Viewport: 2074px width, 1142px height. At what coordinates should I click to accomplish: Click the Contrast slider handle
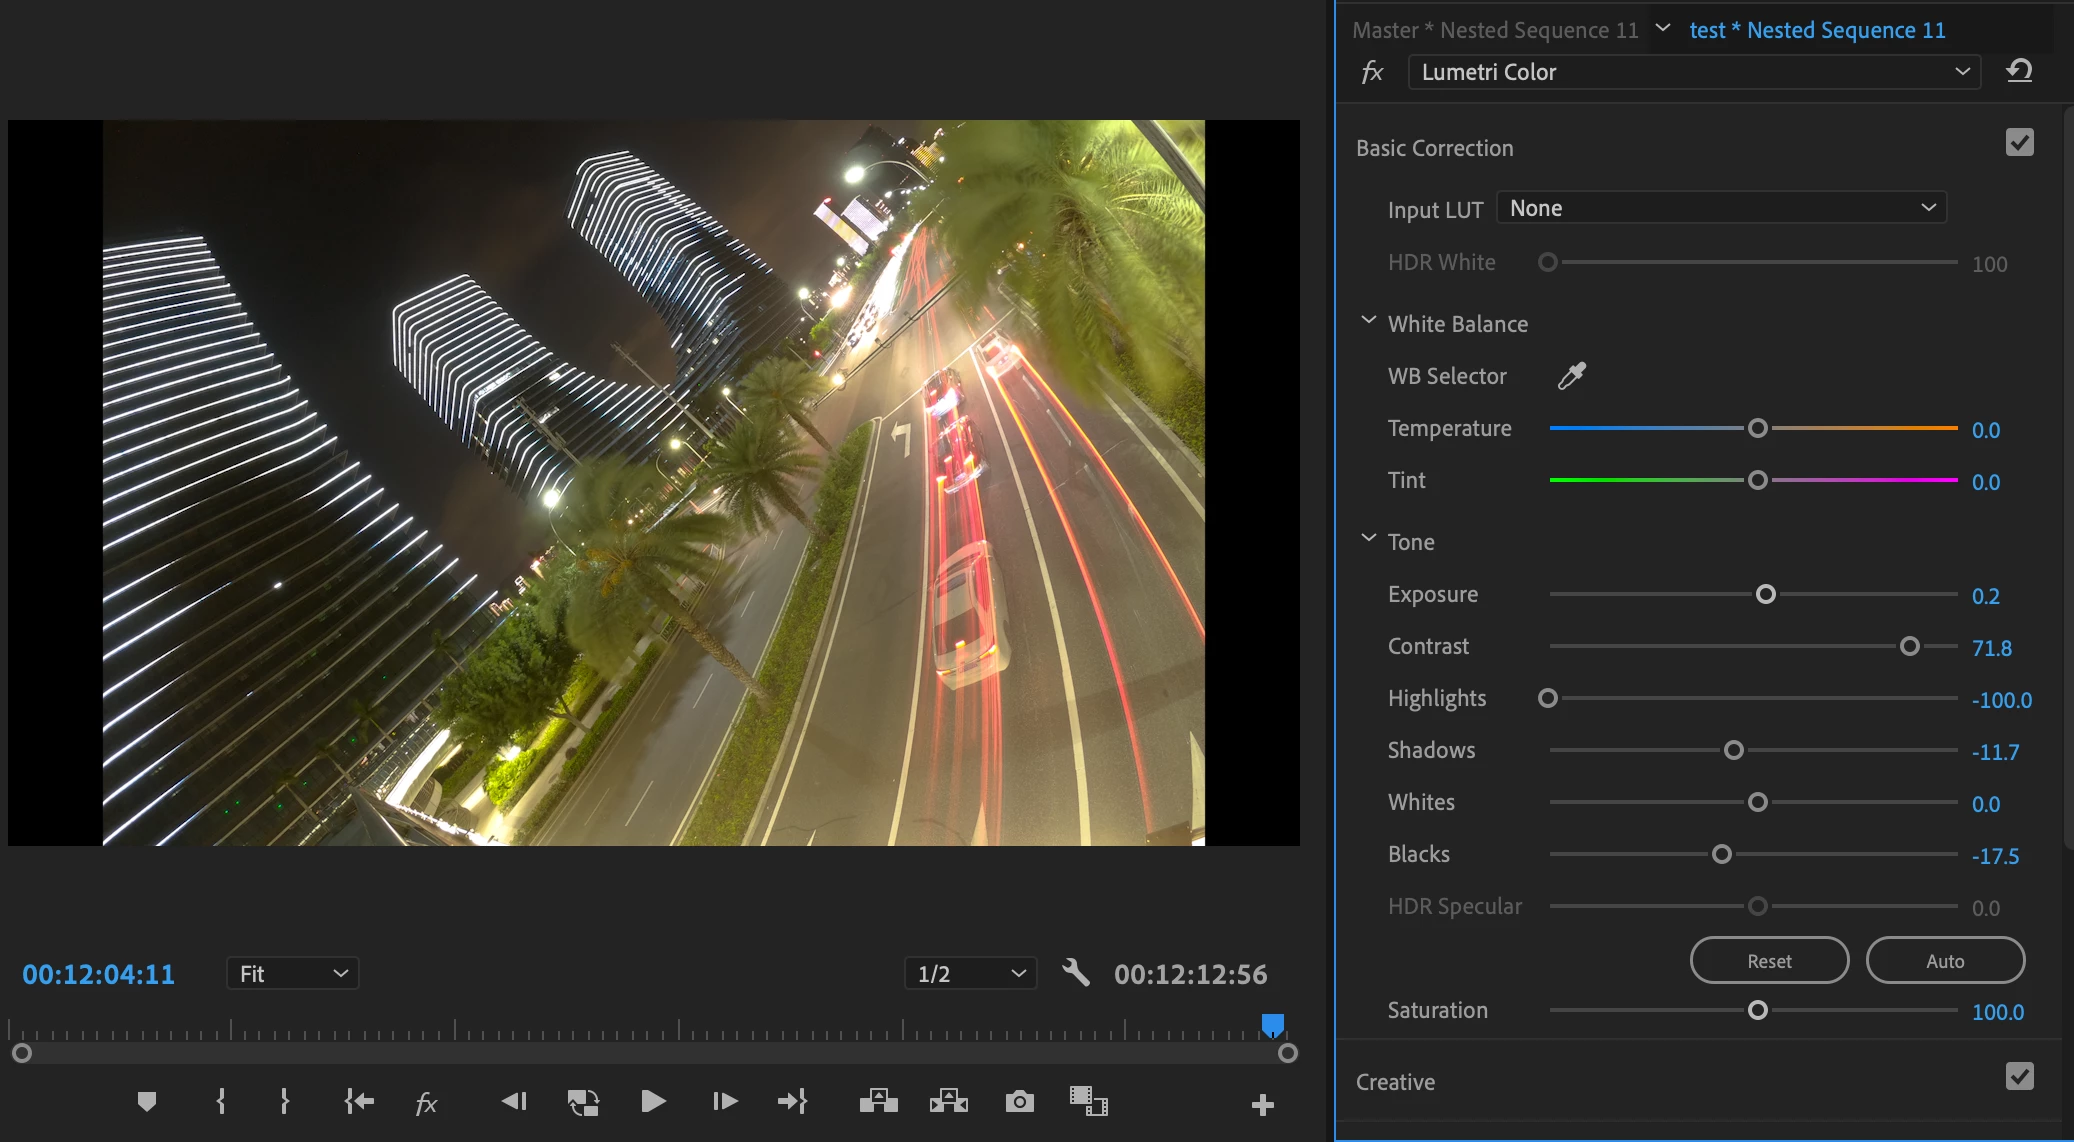[1909, 646]
